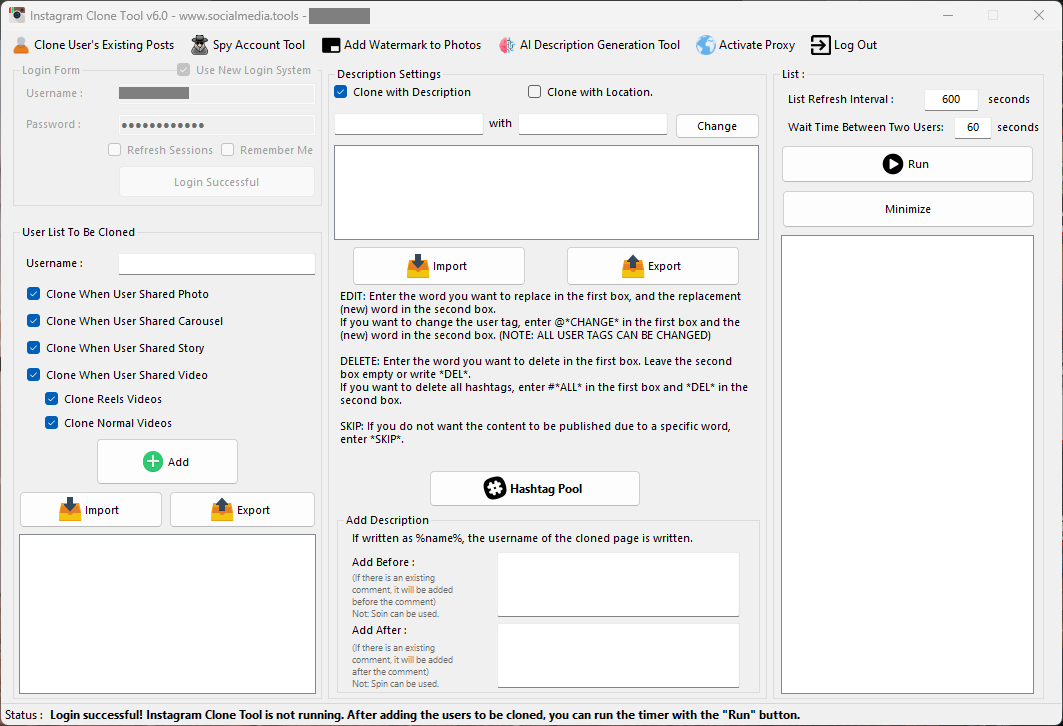Enable Clone with Location
This screenshot has width=1063, height=726.
click(x=535, y=92)
